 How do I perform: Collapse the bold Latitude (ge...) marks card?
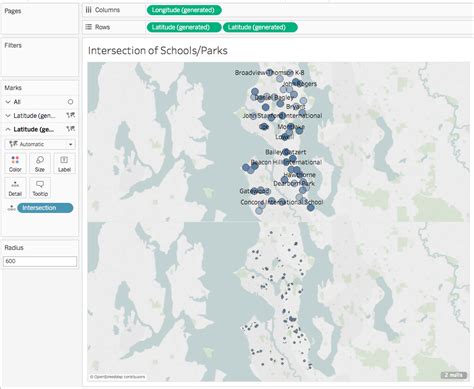(8, 129)
